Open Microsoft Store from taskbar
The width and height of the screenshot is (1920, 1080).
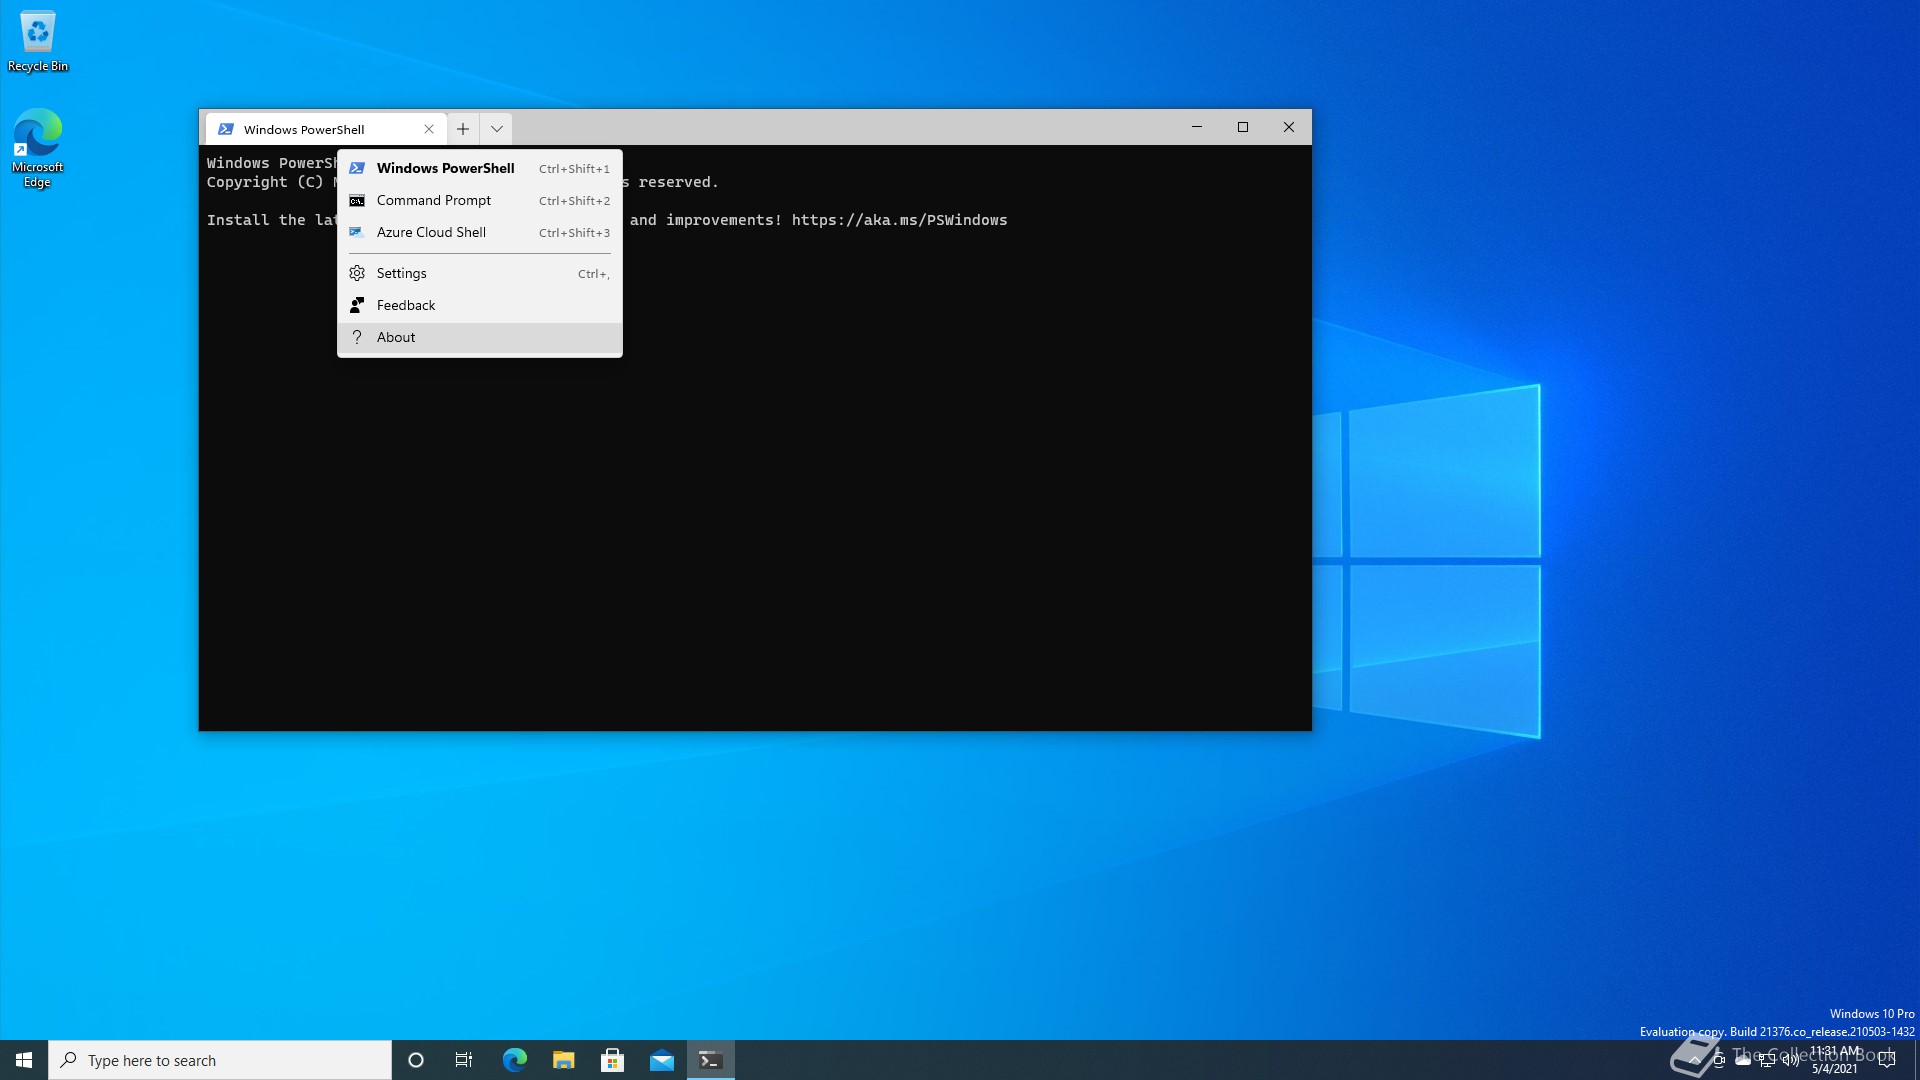tap(612, 1060)
